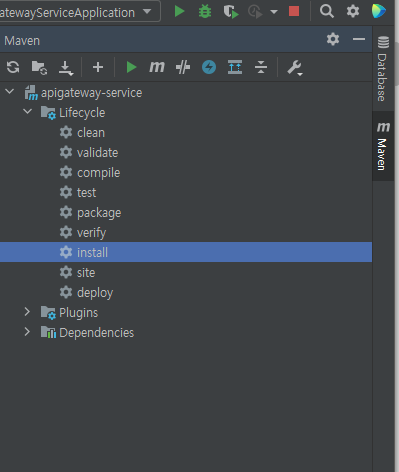Select the deploy lifecycle goal

point(95,293)
